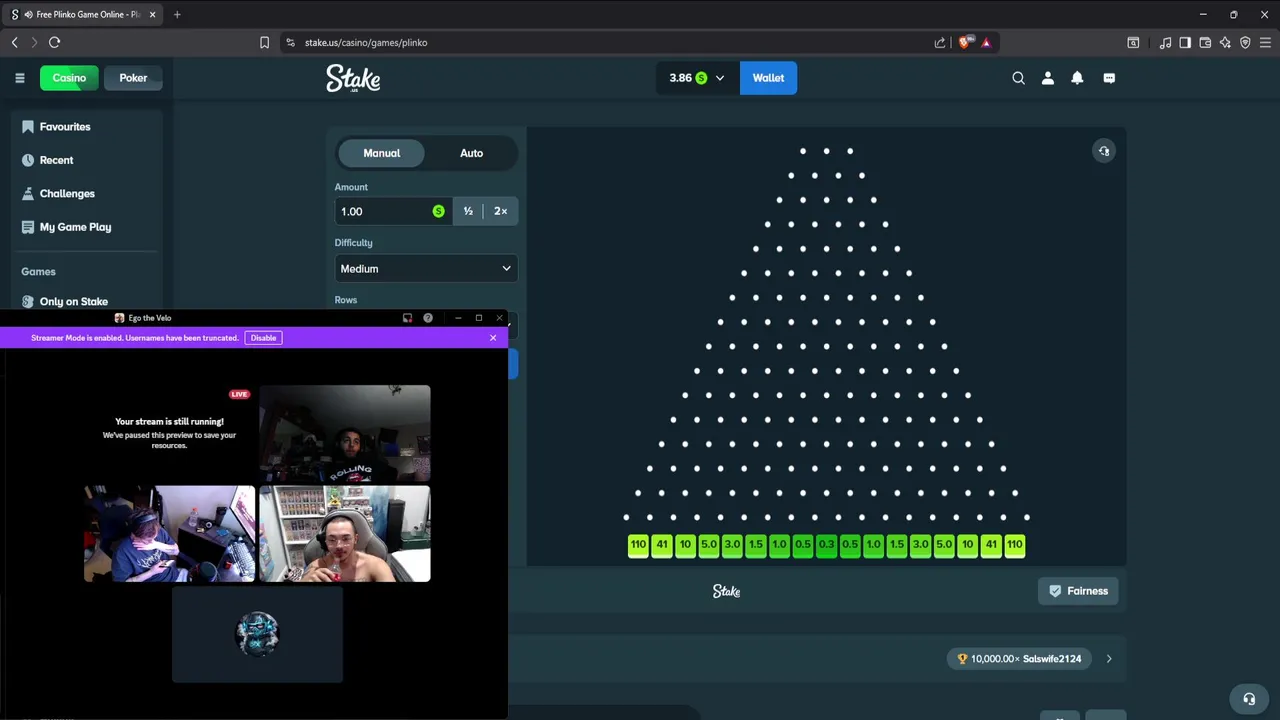Screen dimensions: 1280x720
Task: Toggle the browser sidebar panel icon
Action: [x=1185, y=42]
